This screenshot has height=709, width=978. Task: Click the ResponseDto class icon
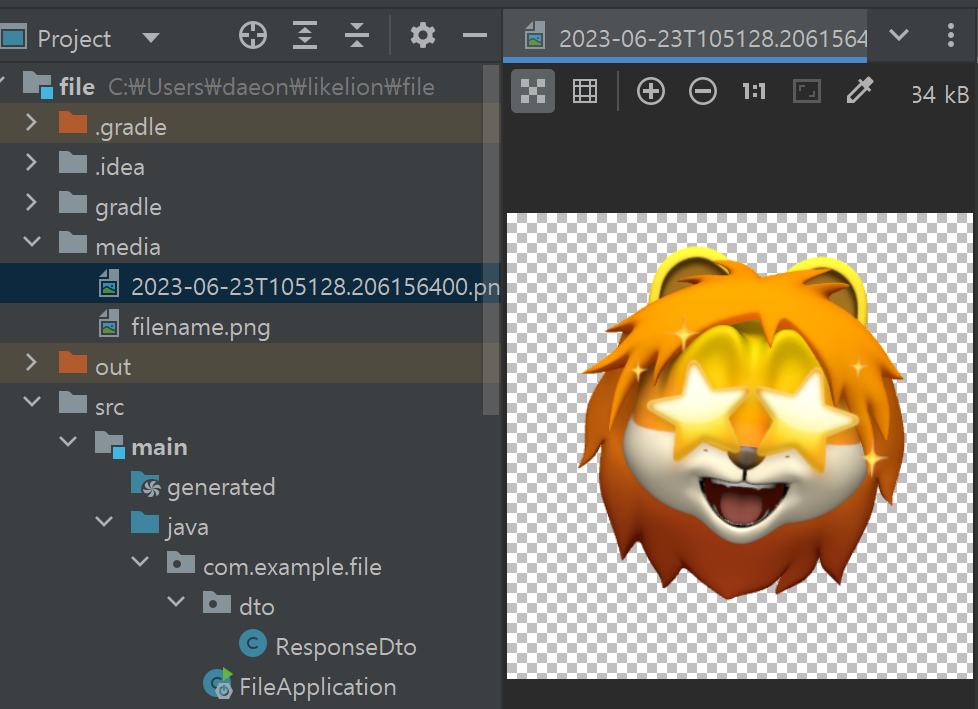click(x=253, y=643)
